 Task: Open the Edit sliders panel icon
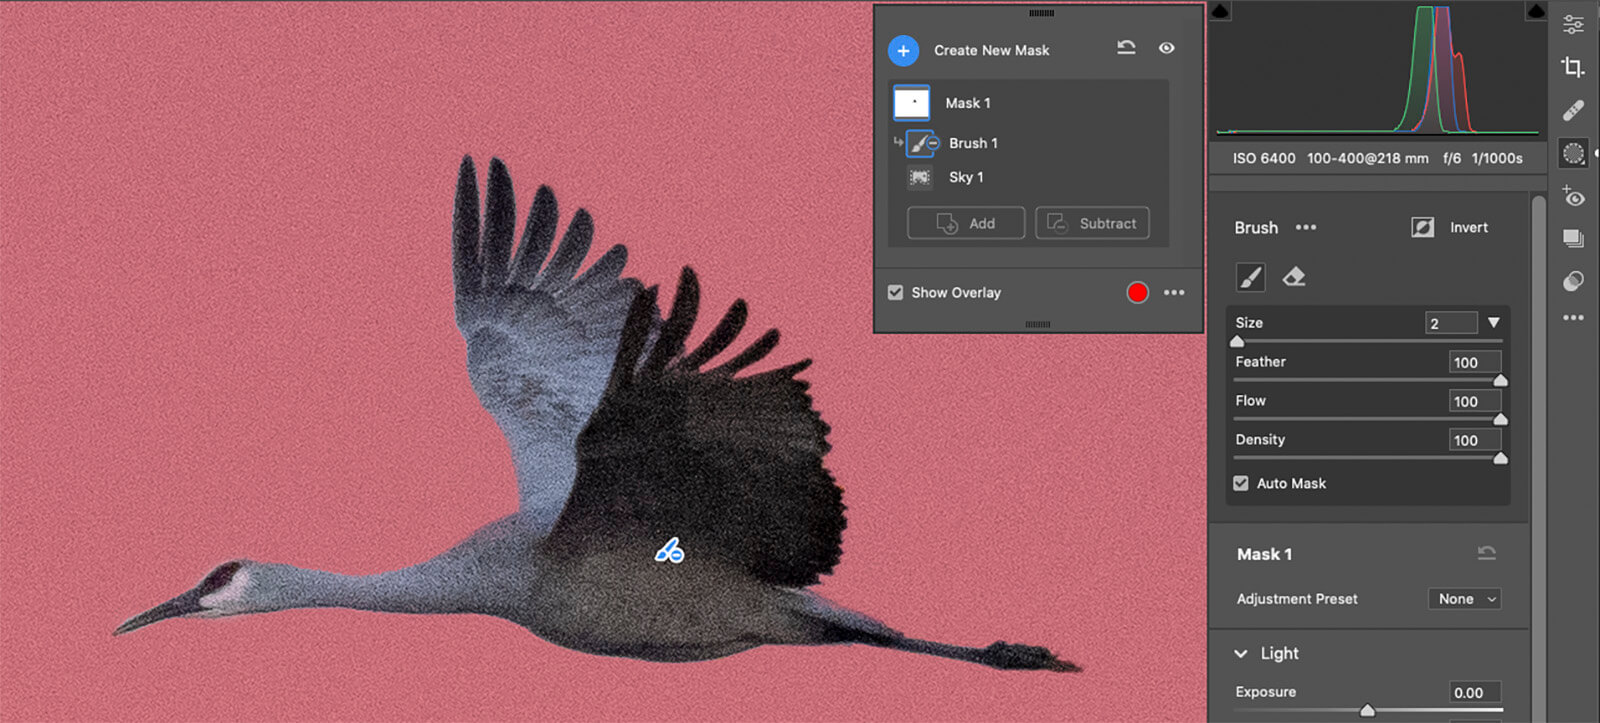point(1573,24)
